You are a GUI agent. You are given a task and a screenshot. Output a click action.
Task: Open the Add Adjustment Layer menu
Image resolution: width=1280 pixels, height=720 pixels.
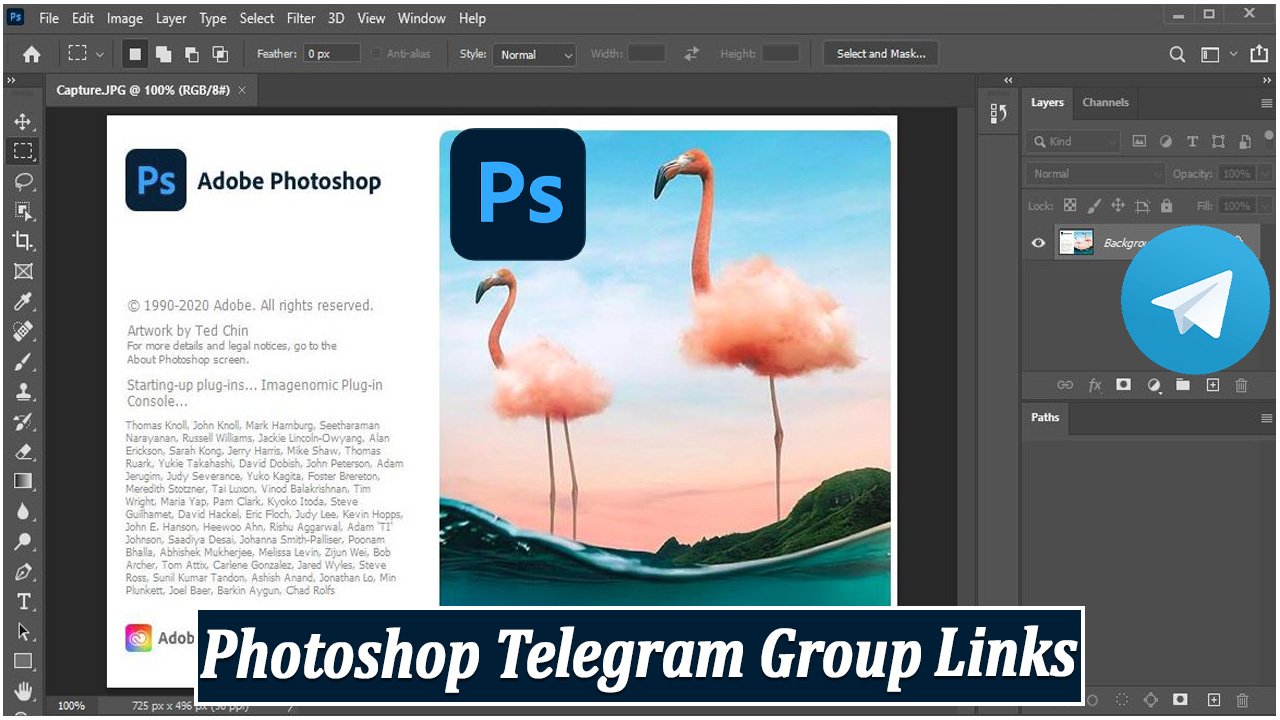(1155, 384)
